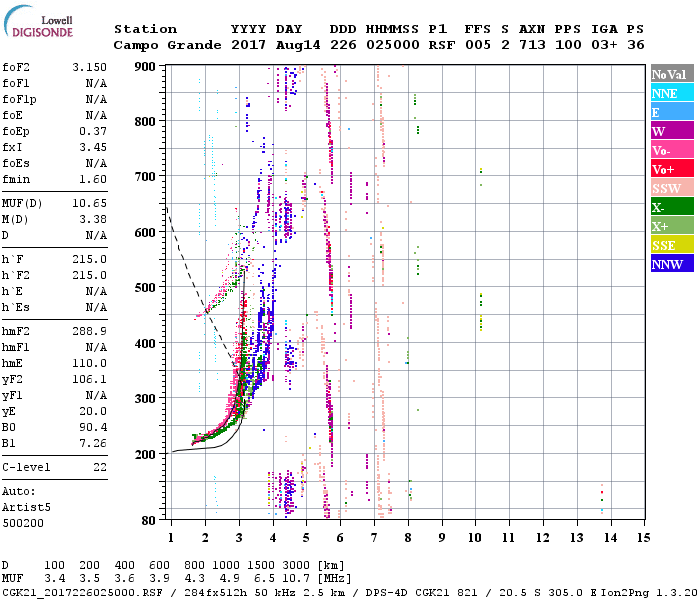
Task: Click the yE value 20.0
Action: click(93, 411)
